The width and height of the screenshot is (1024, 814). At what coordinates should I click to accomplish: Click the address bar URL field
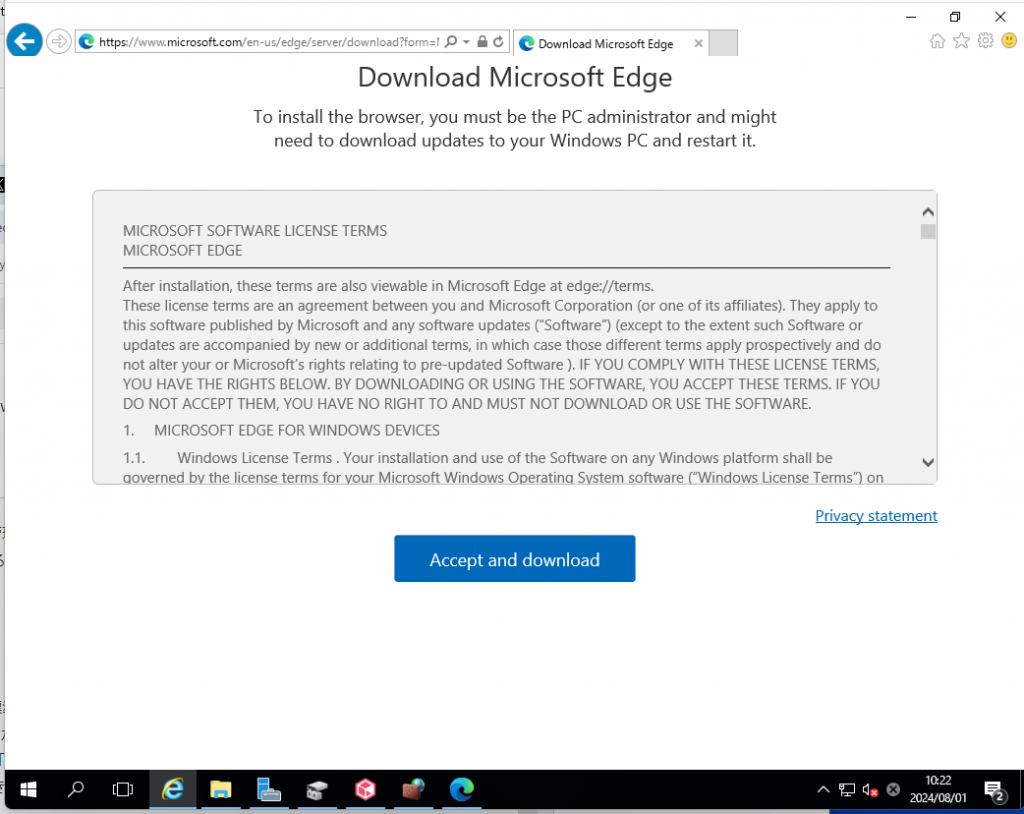pyautogui.click(x=268, y=42)
